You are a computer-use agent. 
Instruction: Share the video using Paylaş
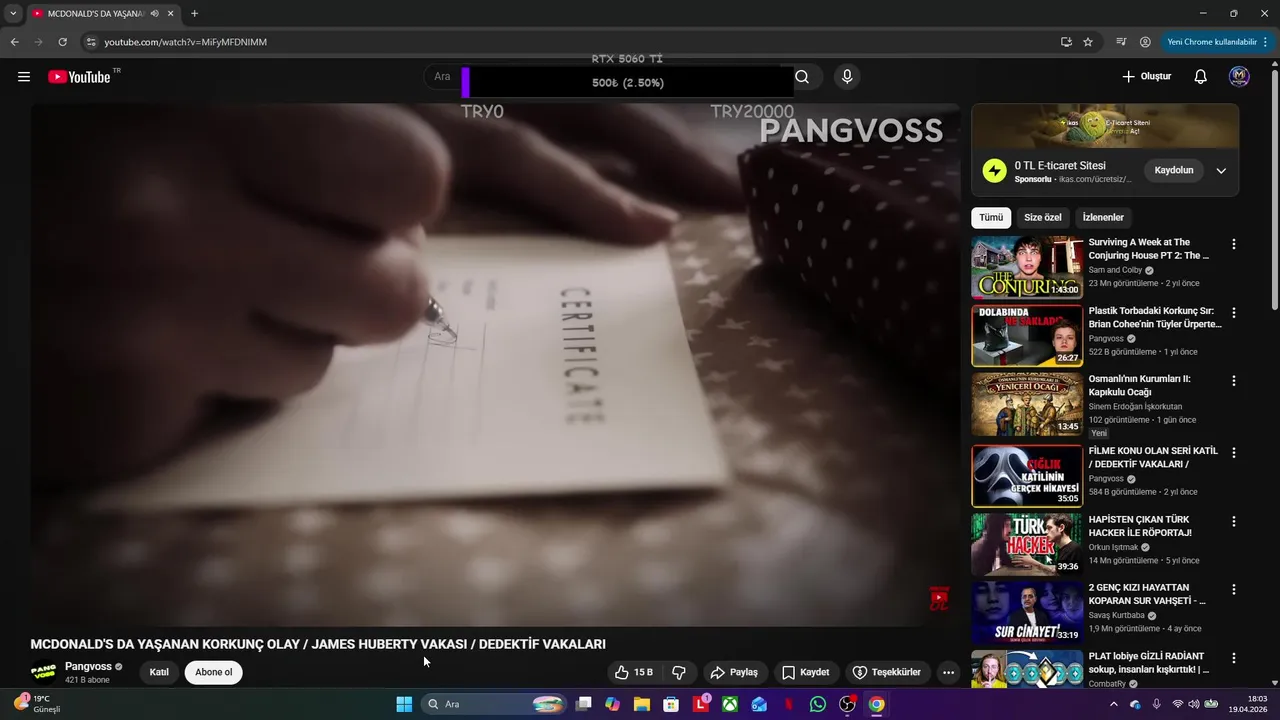coord(734,673)
